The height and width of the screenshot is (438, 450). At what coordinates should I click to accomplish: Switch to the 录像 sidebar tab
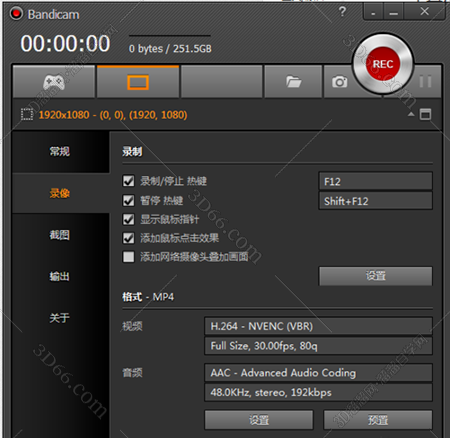click(x=60, y=193)
